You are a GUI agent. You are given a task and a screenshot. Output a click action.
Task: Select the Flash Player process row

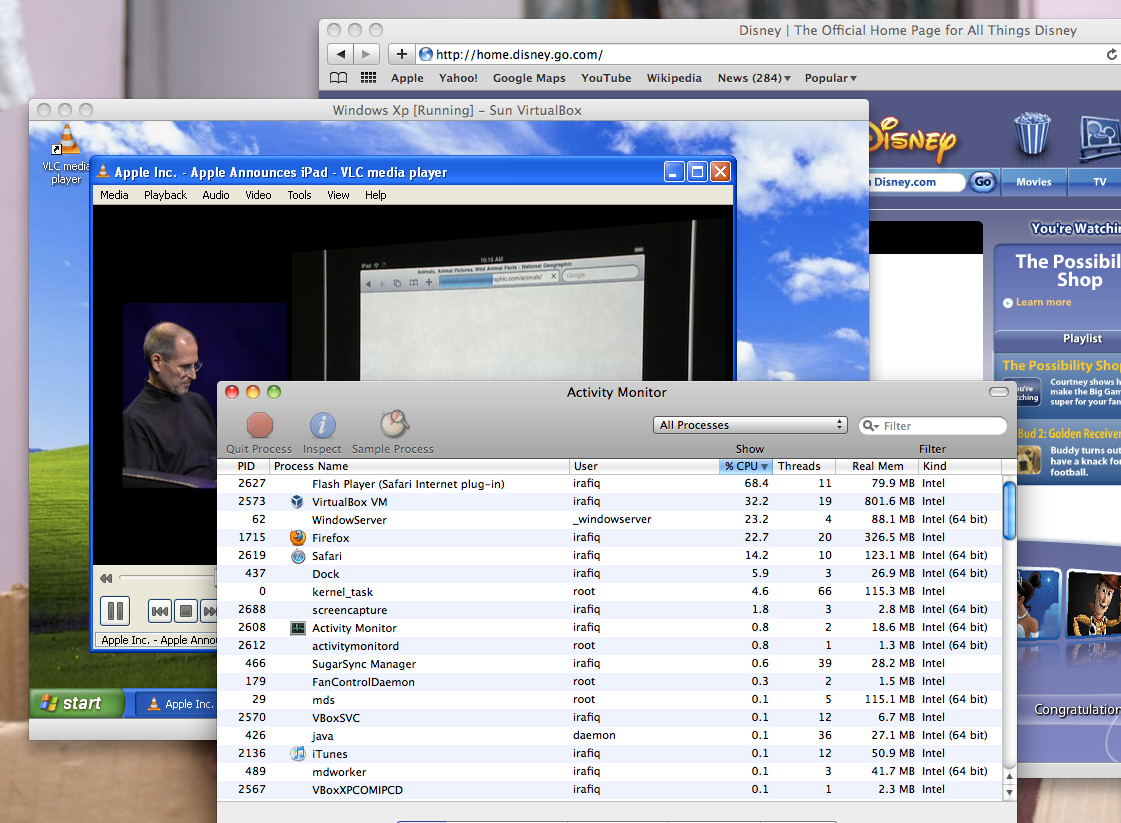click(609, 483)
